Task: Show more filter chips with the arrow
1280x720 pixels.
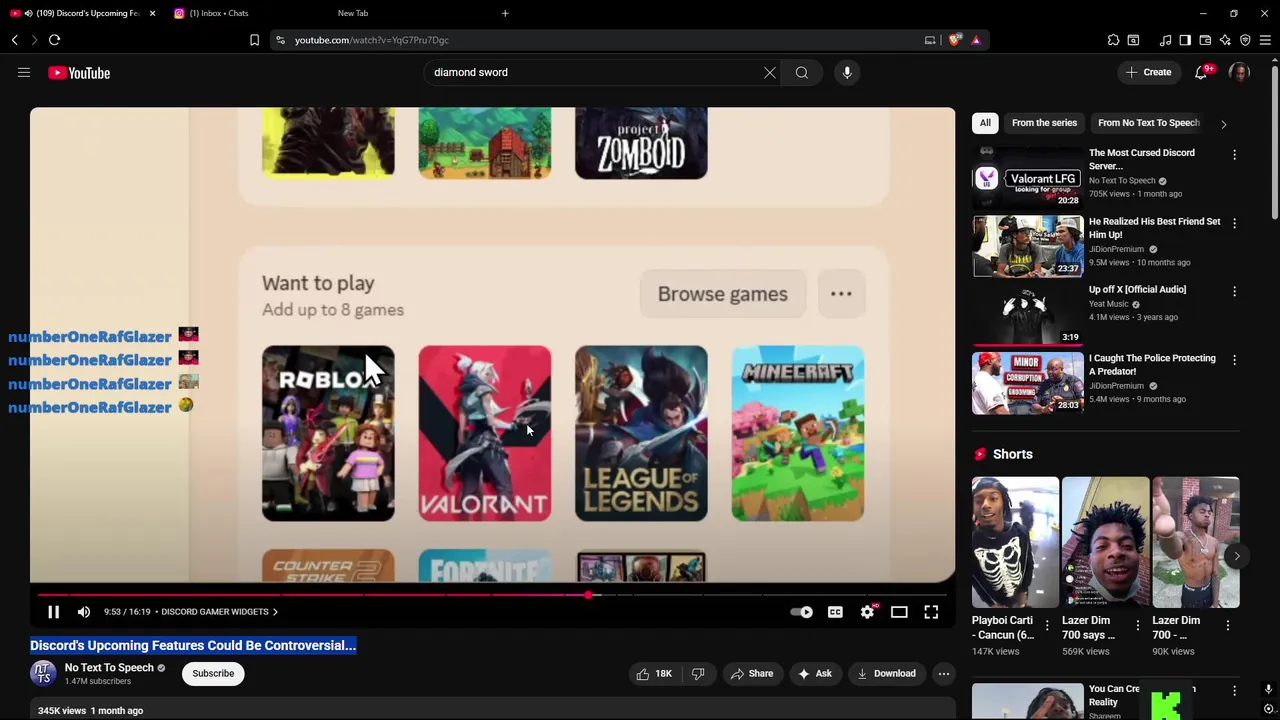Action: click(1223, 124)
